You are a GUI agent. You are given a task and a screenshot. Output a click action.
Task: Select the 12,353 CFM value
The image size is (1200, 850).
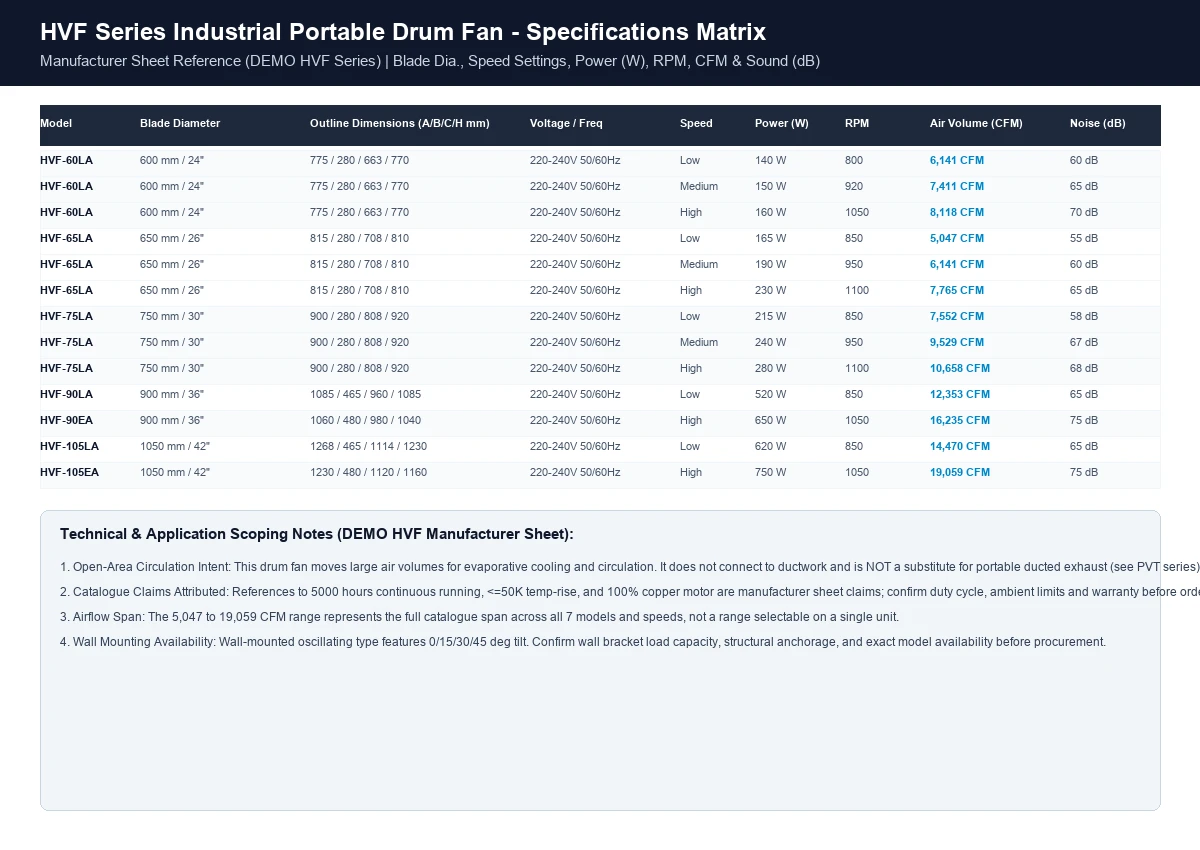point(960,394)
